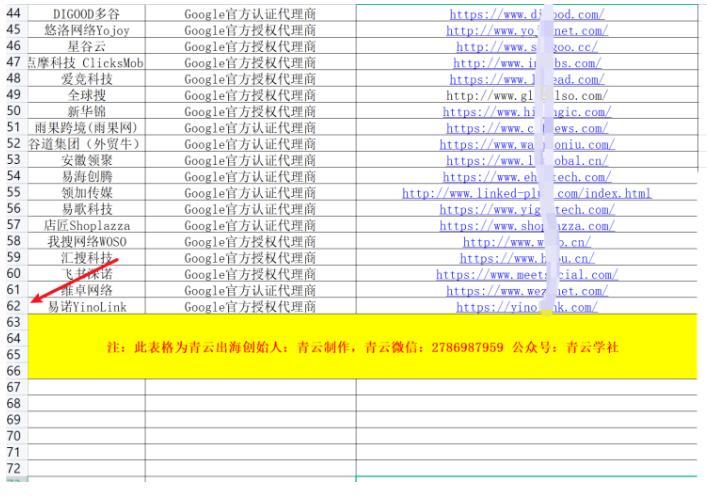Select row header 50
The width and height of the screenshot is (707, 496).
pyautogui.click(x=13, y=112)
